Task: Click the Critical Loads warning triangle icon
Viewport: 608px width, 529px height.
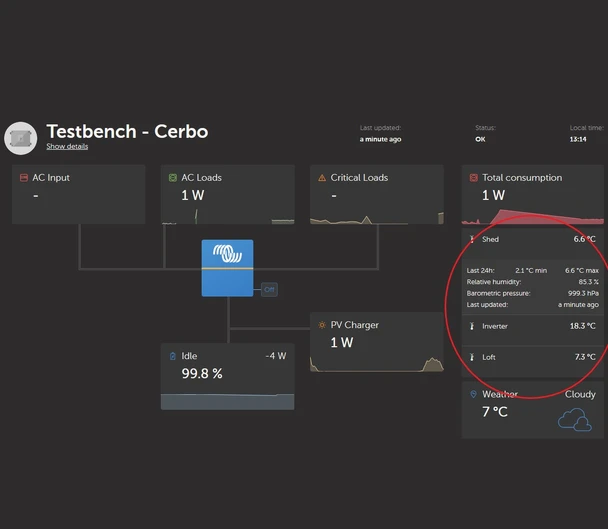Action: click(x=322, y=178)
